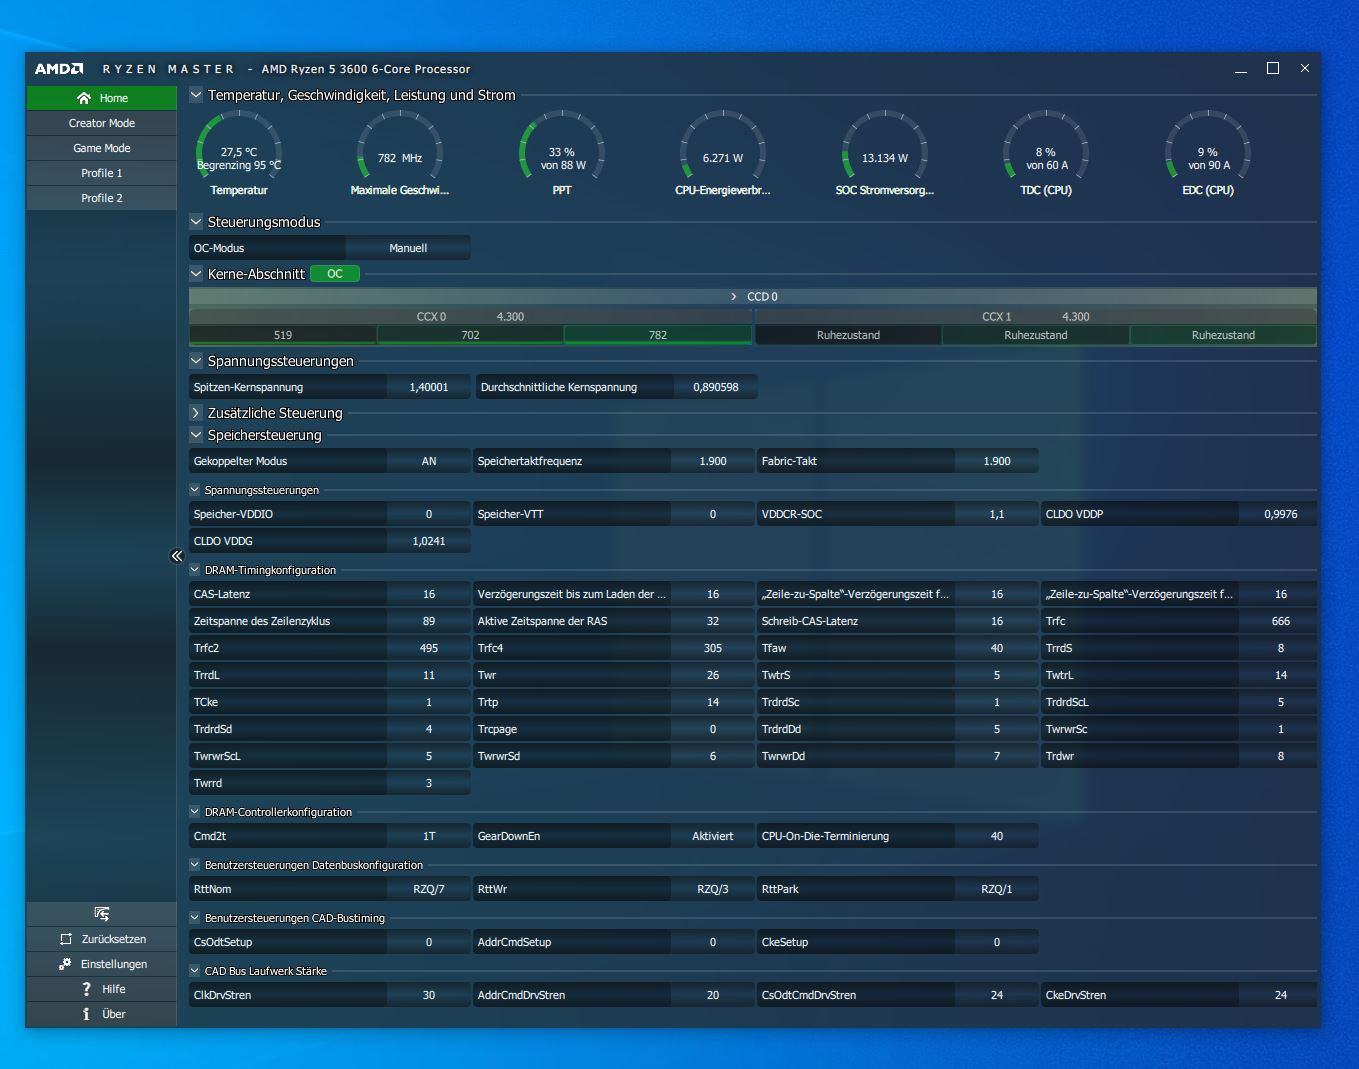Open Einstellungen settings

[102, 964]
